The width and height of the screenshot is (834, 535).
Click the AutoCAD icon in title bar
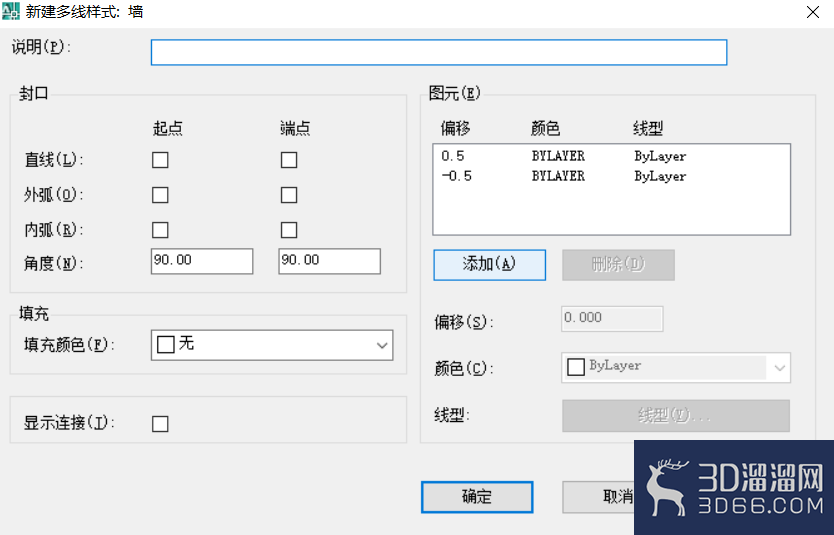(x=11, y=11)
